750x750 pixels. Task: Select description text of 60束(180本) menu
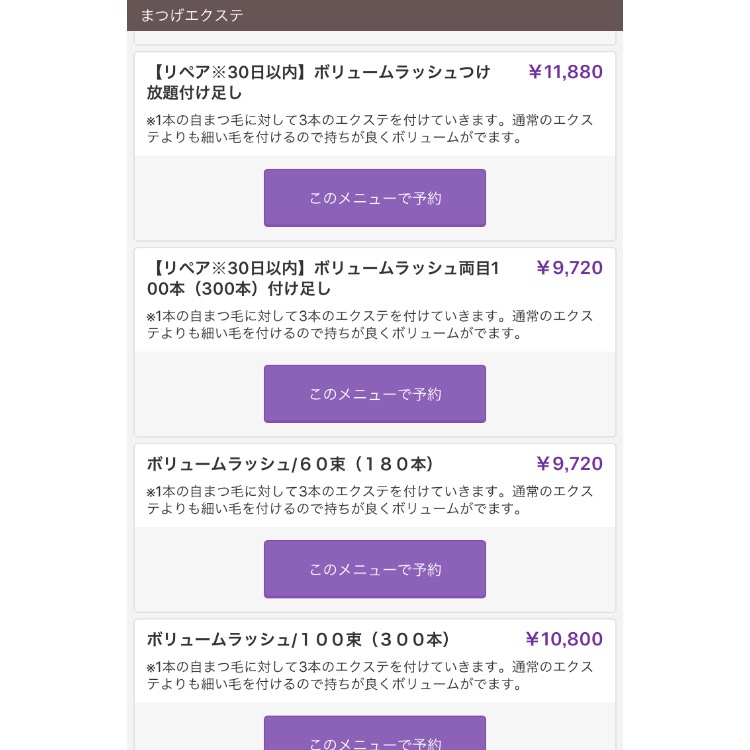(x=370, y=500)
